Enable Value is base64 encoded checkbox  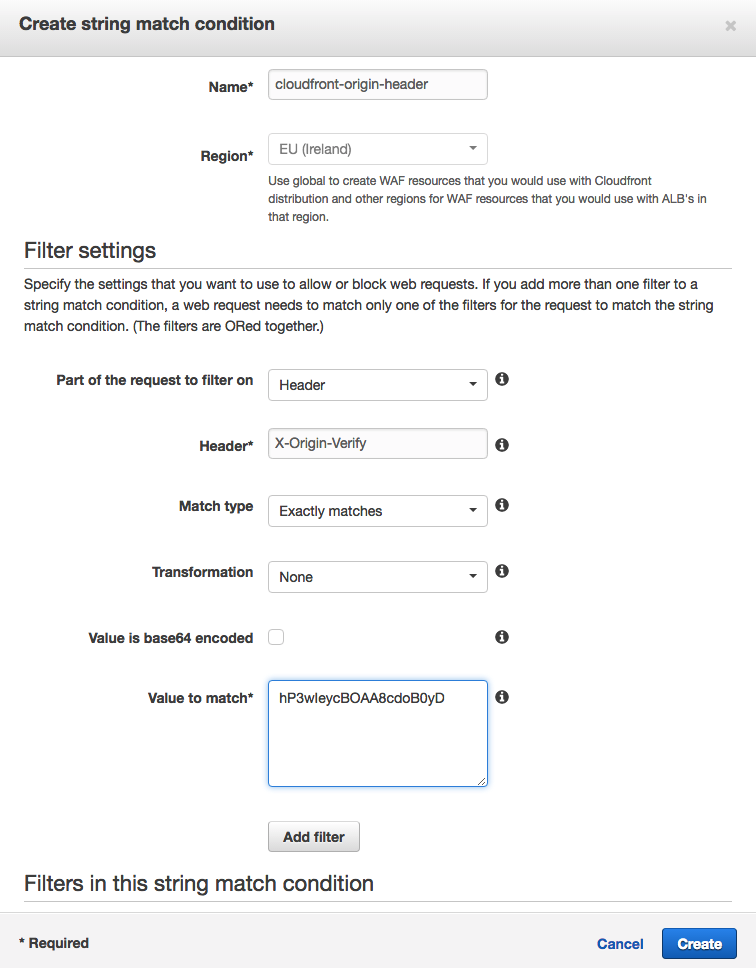point(276,637)
